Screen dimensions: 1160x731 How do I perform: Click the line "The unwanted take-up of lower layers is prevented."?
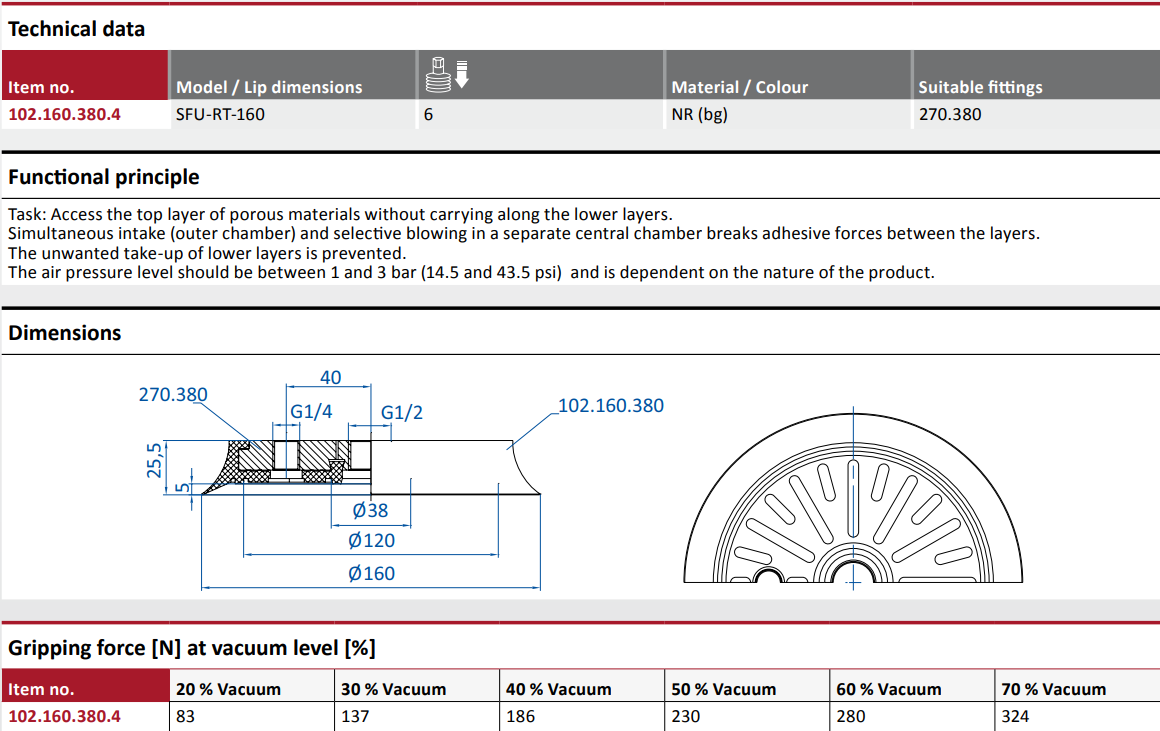(207, 253)
